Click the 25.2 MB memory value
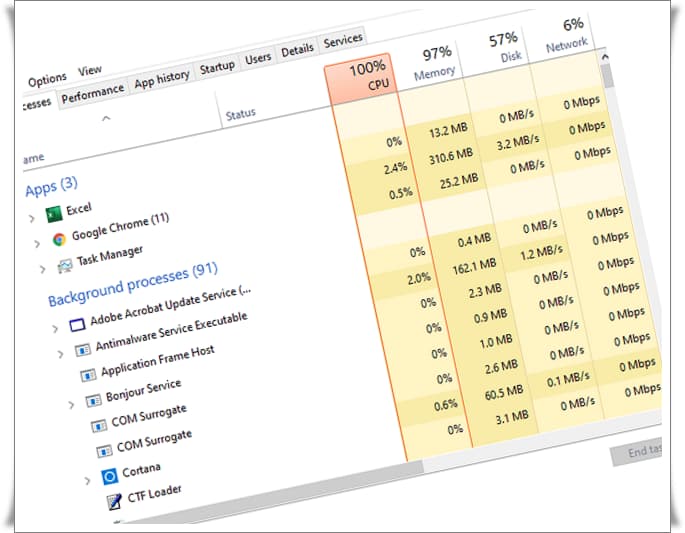The width and height of the screenshot is (685, 533). coord(459,181)
